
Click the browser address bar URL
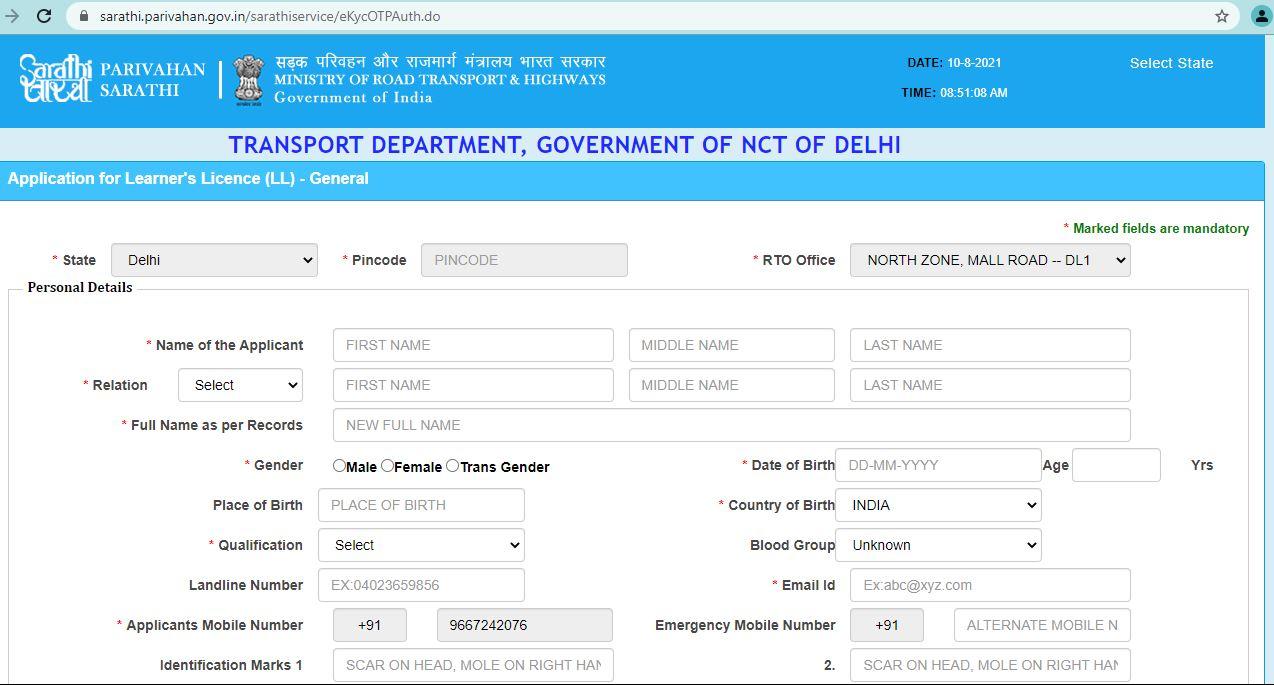[x=270, y=16]
